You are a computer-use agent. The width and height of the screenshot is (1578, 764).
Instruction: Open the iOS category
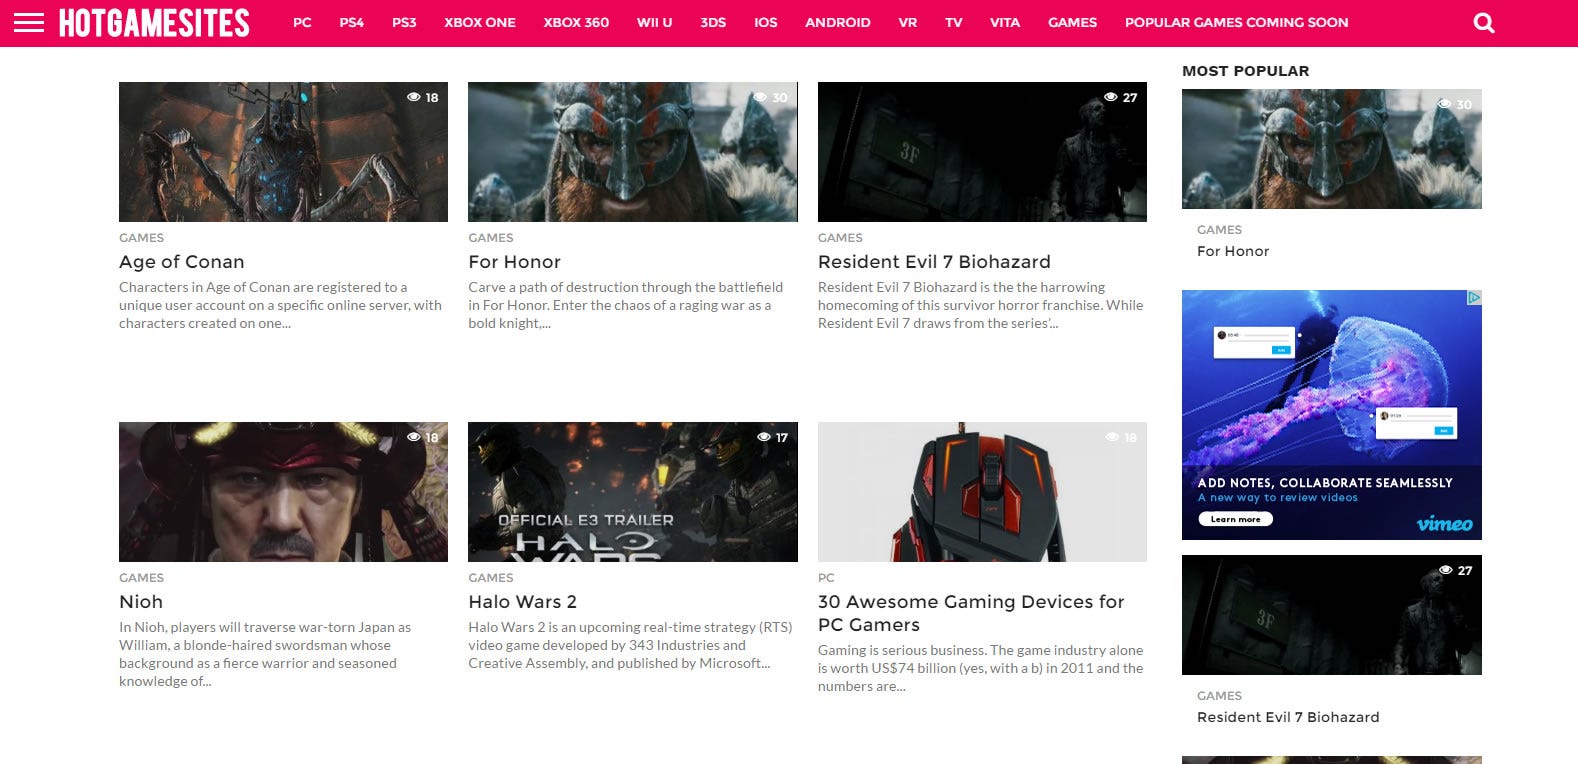766,22
